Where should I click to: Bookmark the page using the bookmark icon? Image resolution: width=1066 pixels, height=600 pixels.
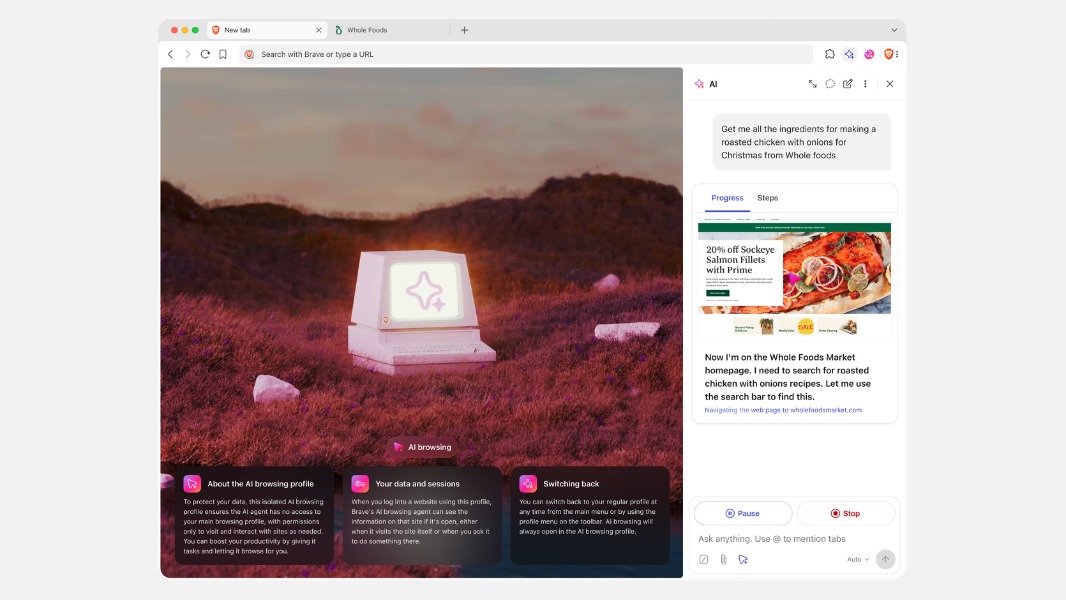point(223,54)
